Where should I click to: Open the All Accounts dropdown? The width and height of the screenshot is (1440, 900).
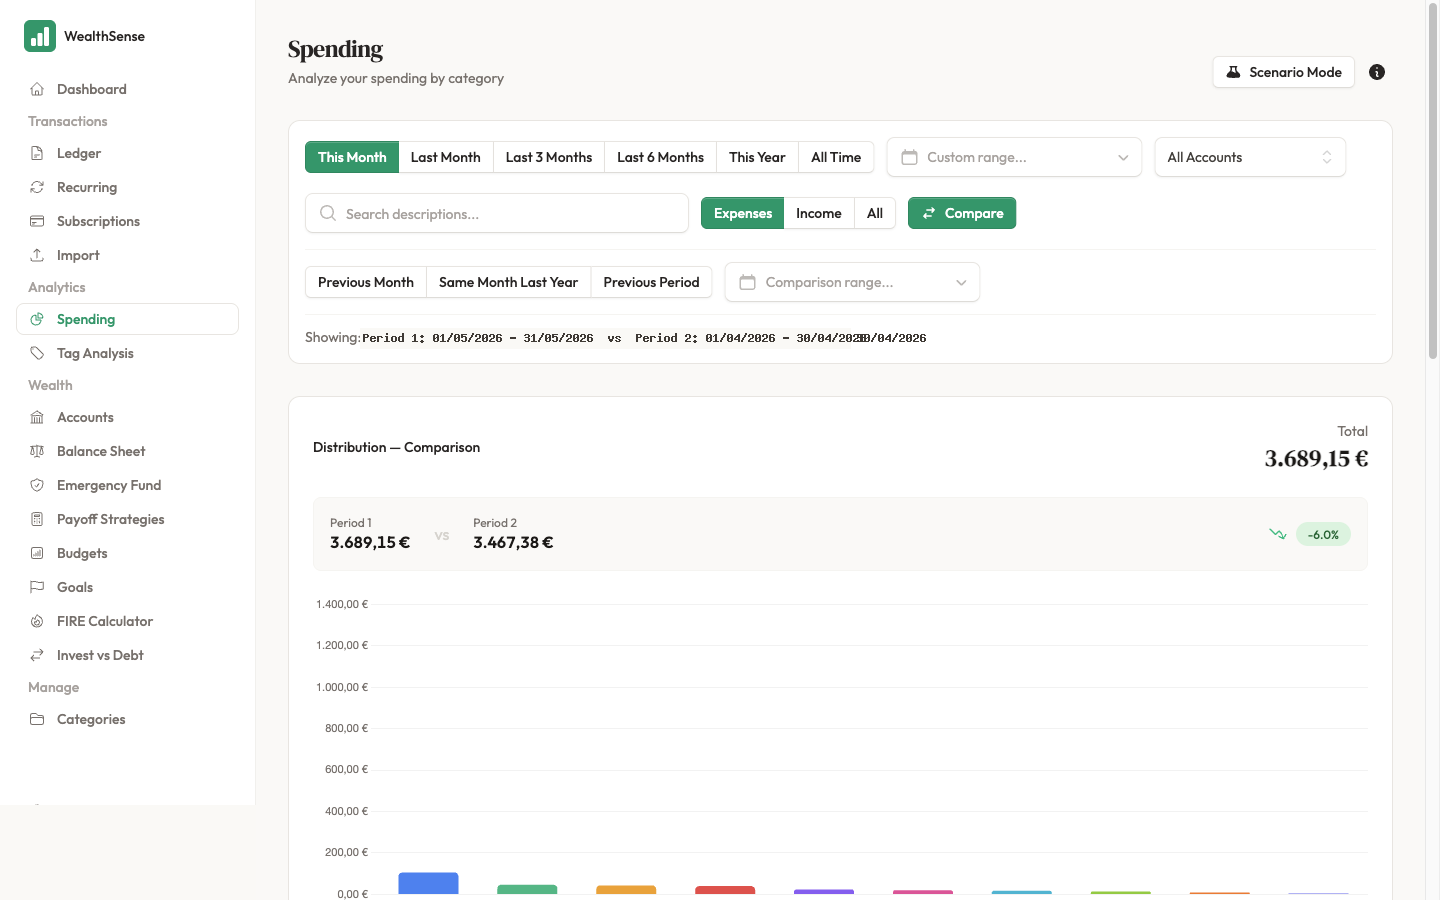[1250, 157]
